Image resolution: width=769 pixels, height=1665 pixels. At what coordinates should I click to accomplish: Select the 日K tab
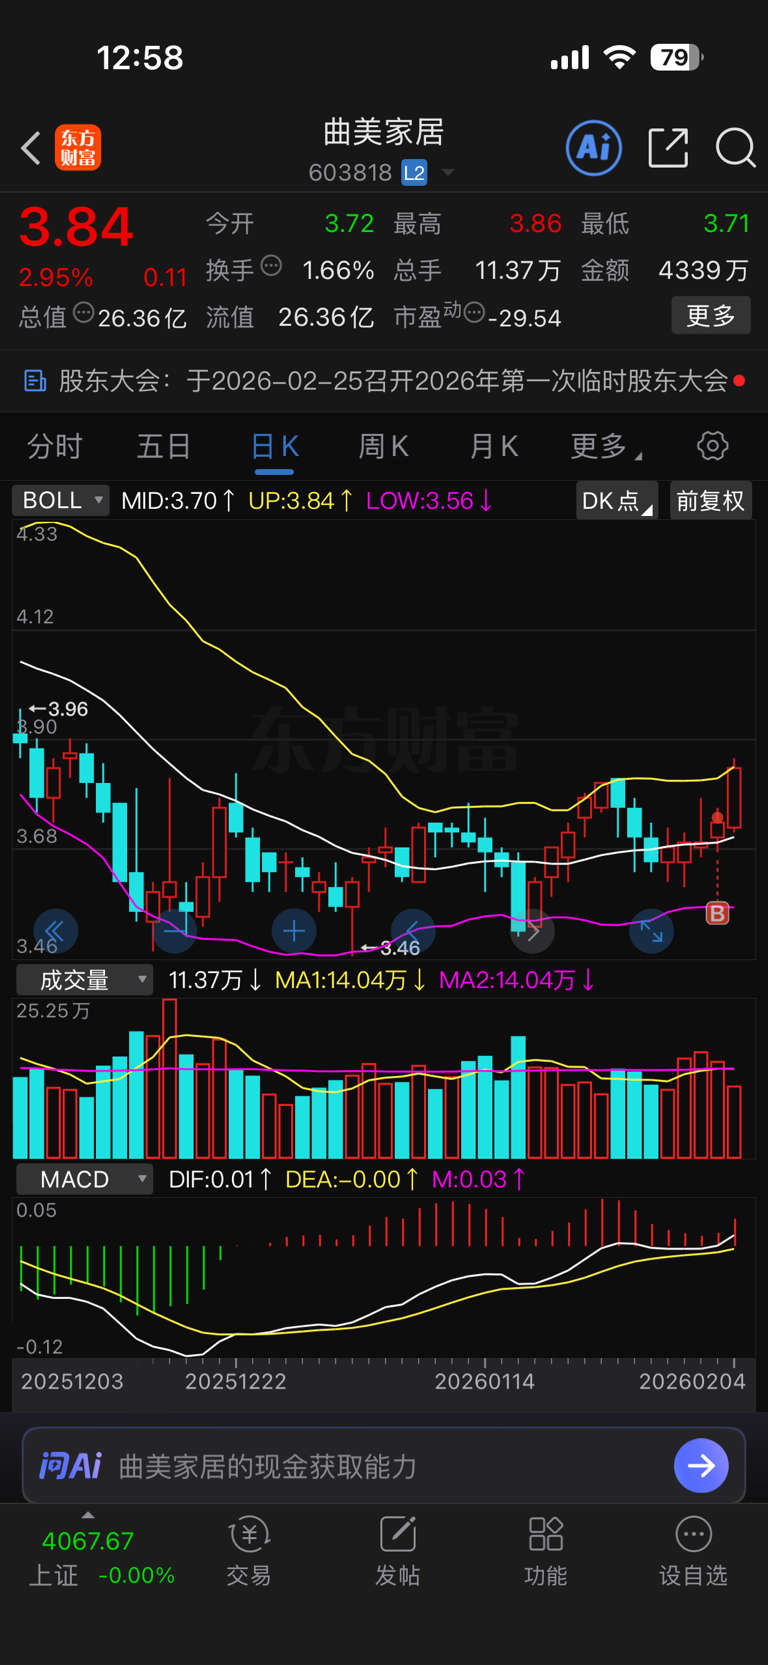point(274,446)
